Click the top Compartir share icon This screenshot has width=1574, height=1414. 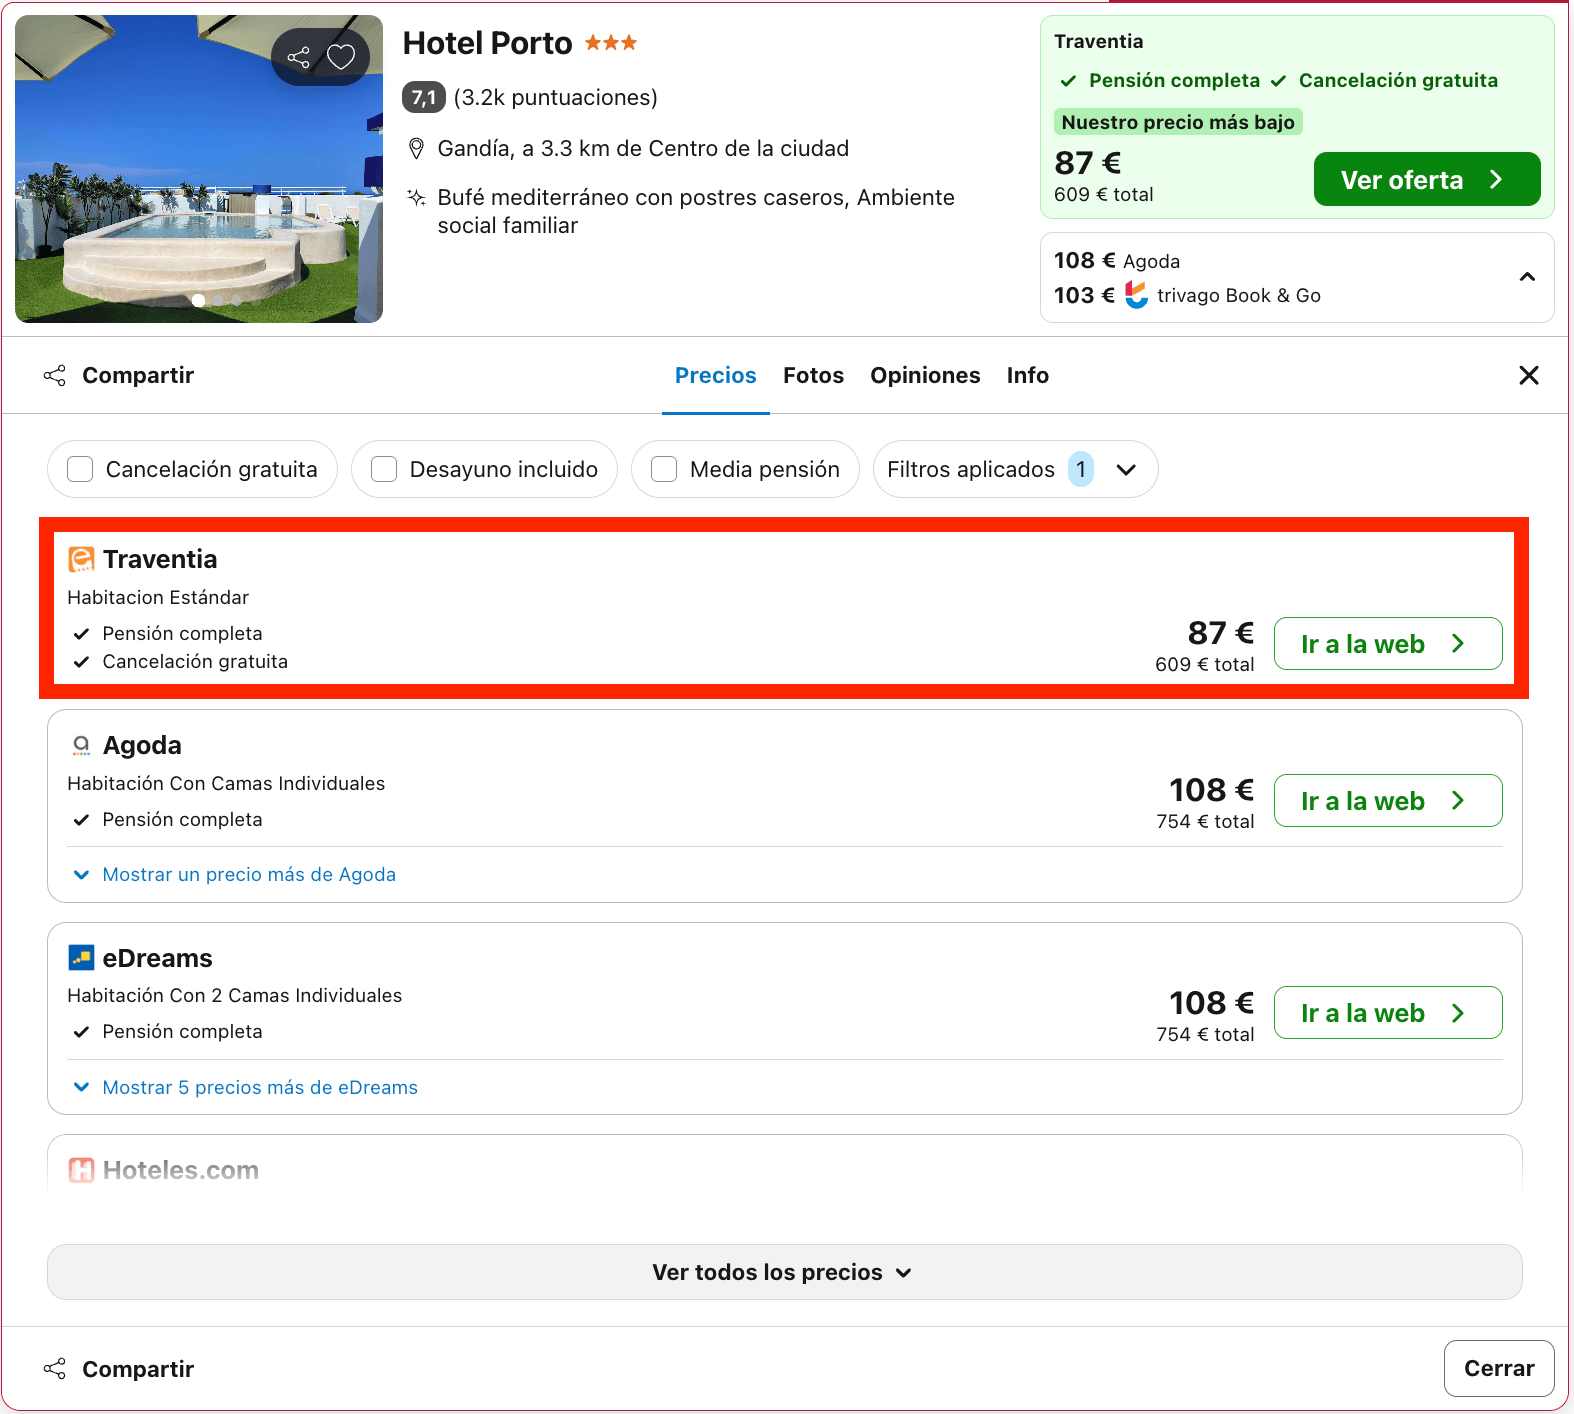(55, 375)
